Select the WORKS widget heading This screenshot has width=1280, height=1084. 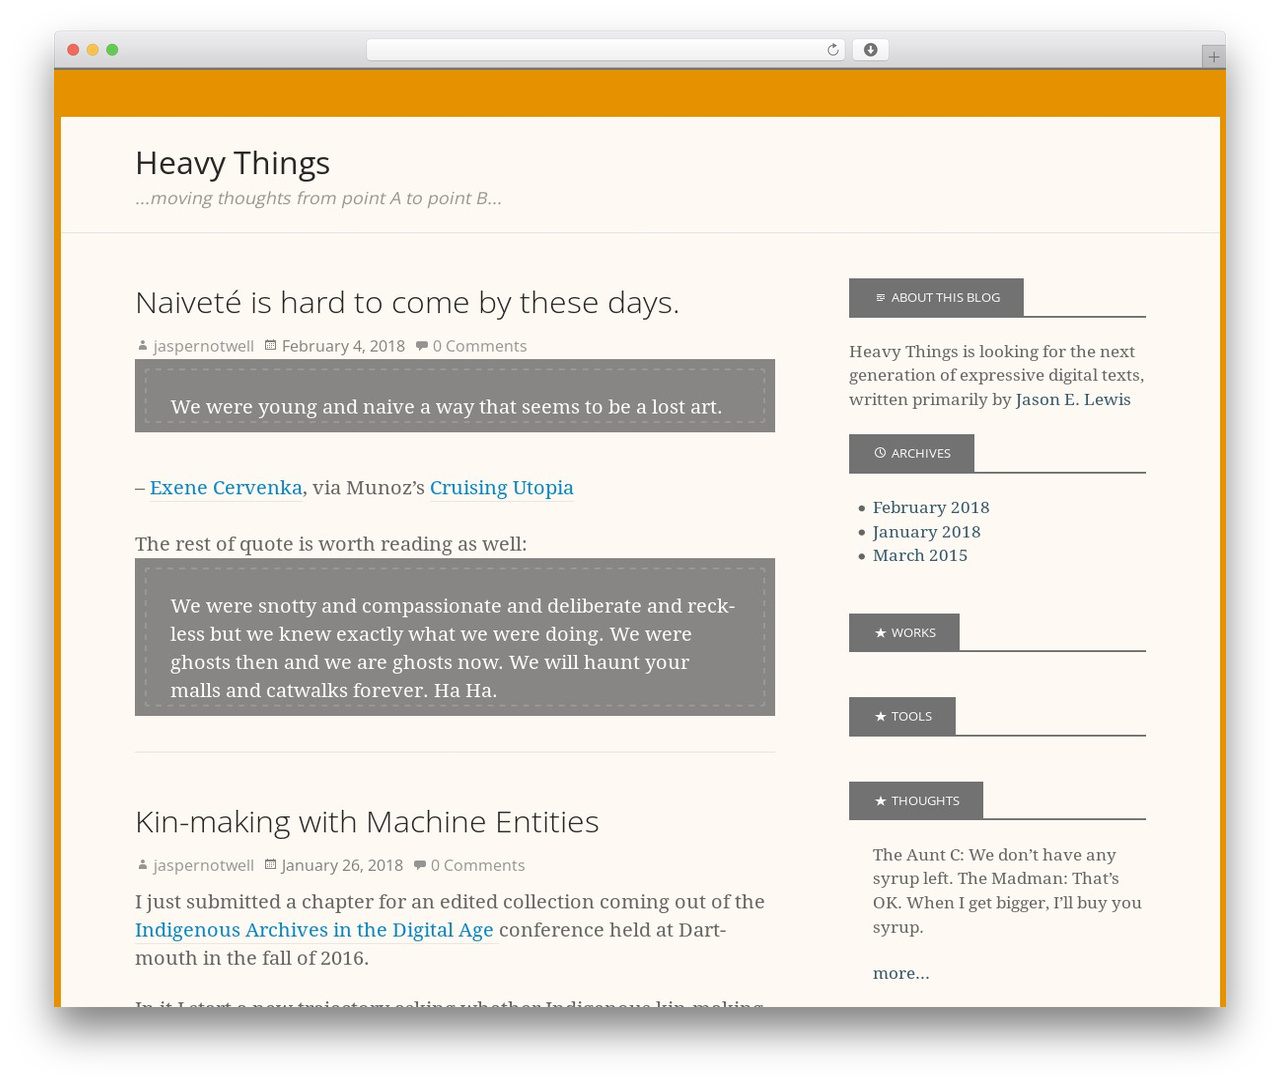pos(904,633)
